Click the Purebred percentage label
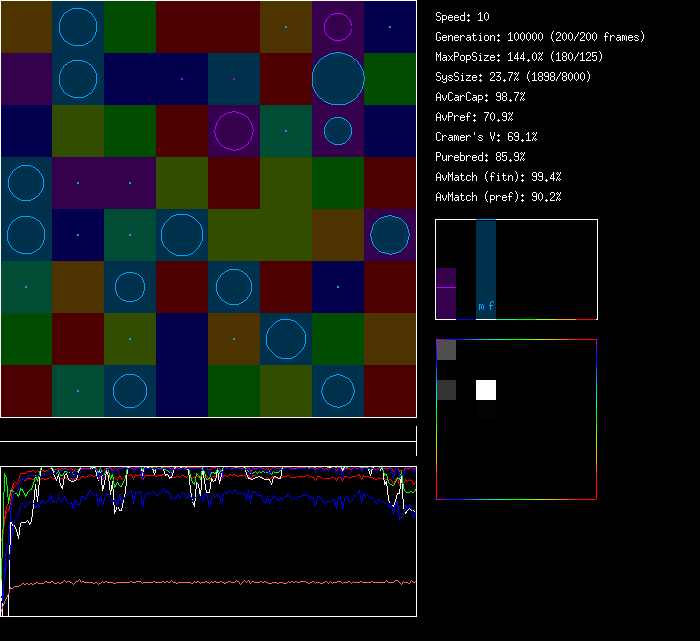This screenshot has width=700, height=641. [x=480, y=157]
